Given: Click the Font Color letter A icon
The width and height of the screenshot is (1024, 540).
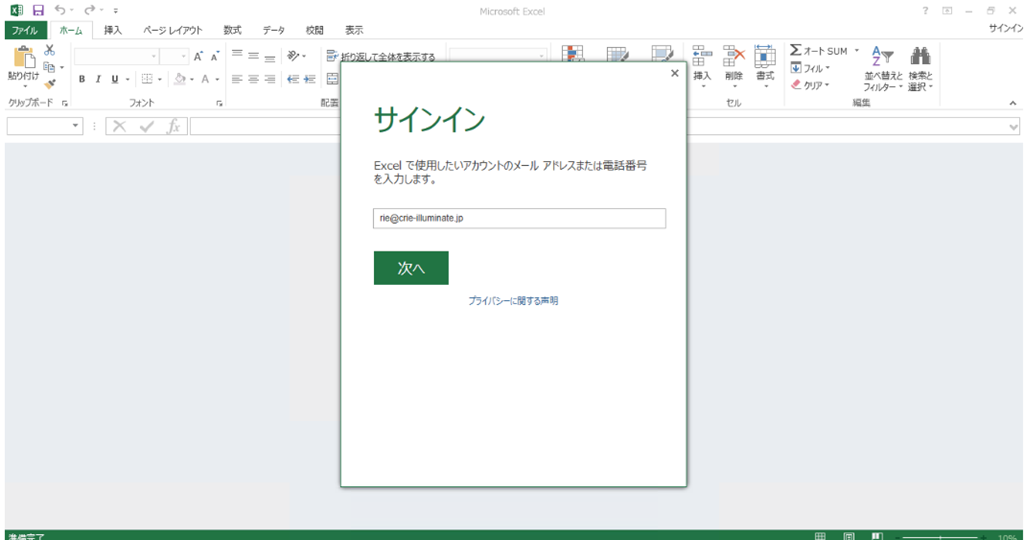Looking at the screenshot, I should (x=205, y=79).
